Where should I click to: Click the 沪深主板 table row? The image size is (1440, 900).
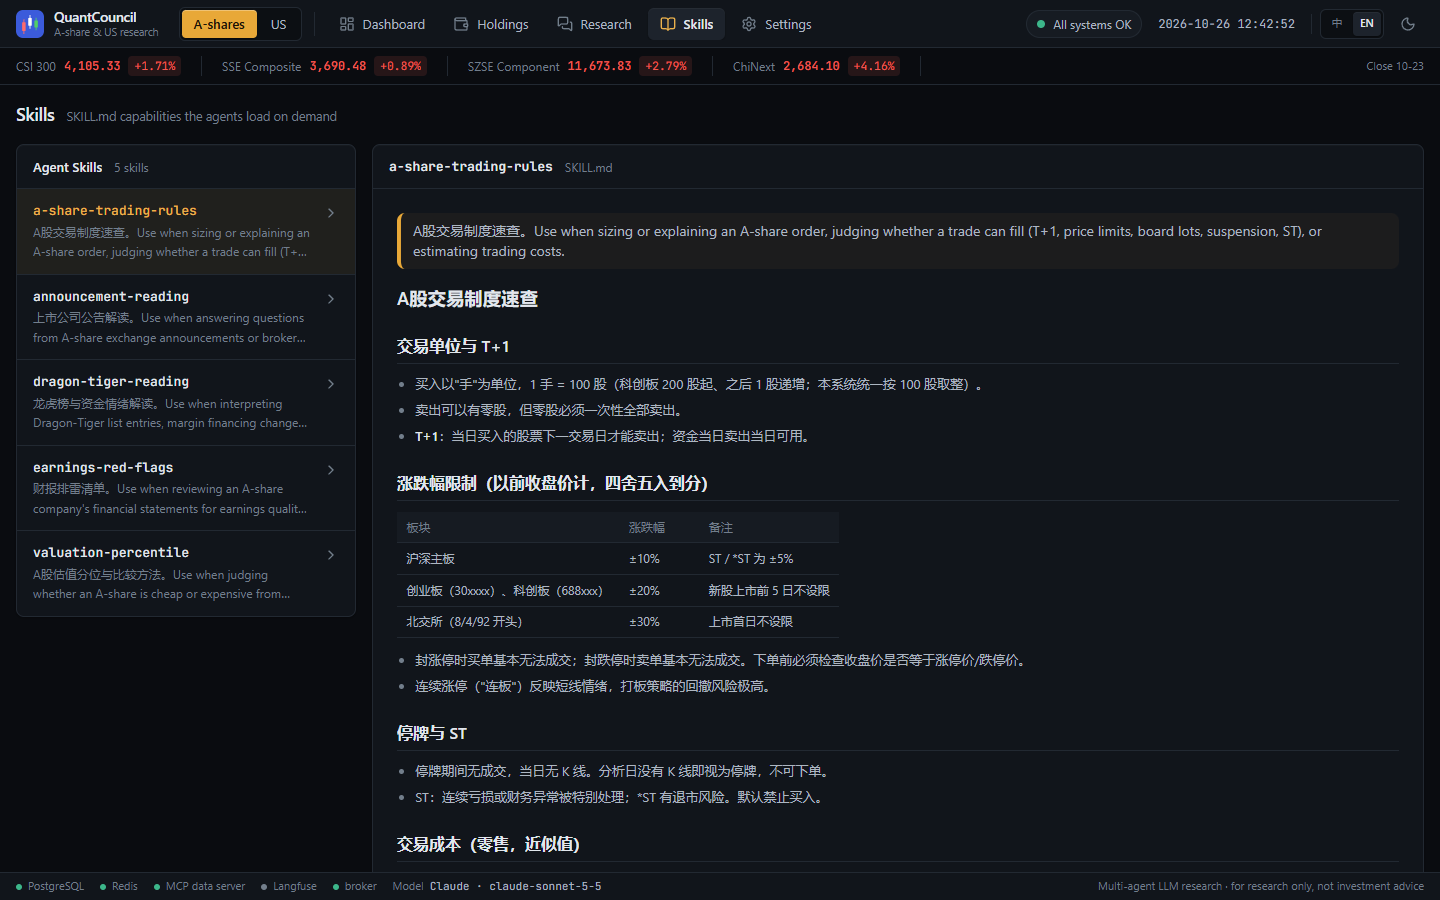click(618, 559)
